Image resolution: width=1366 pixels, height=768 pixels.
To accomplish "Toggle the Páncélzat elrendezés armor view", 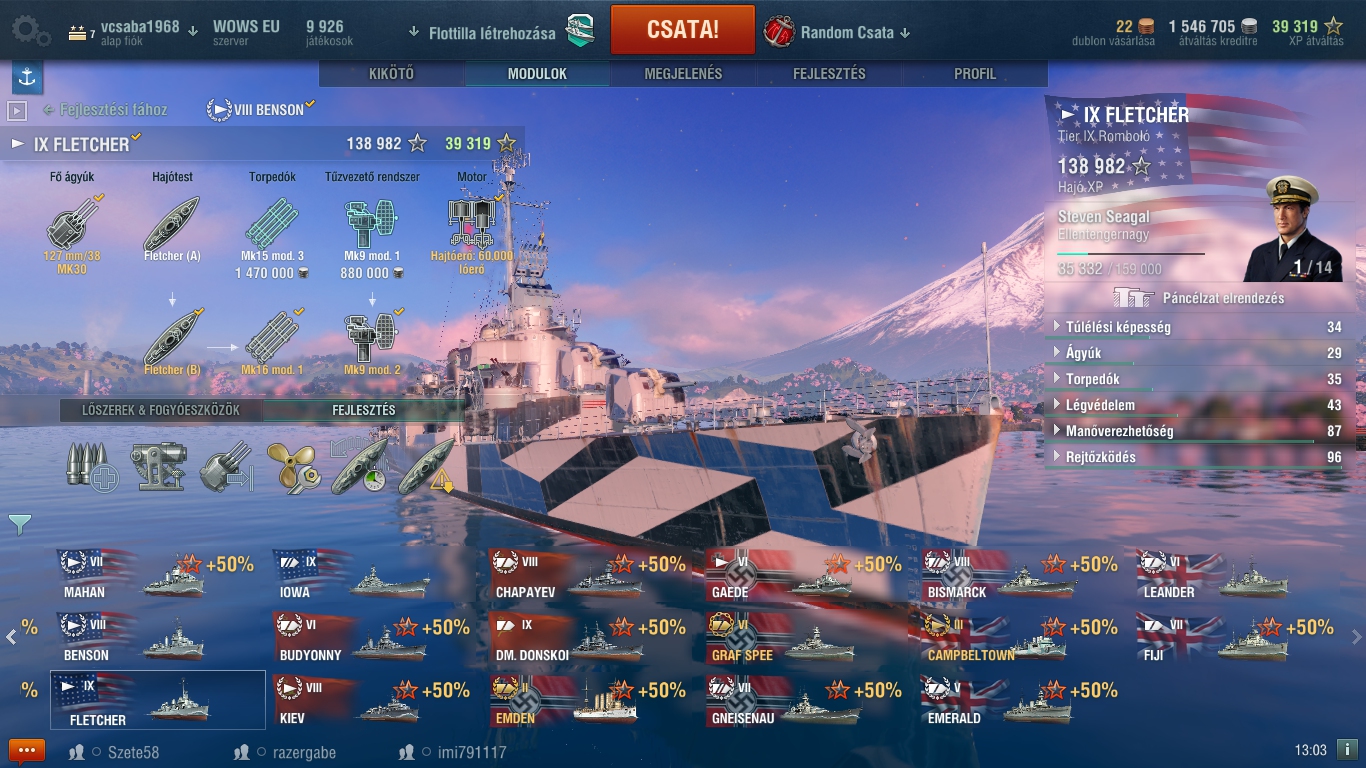I will 1200,298.
